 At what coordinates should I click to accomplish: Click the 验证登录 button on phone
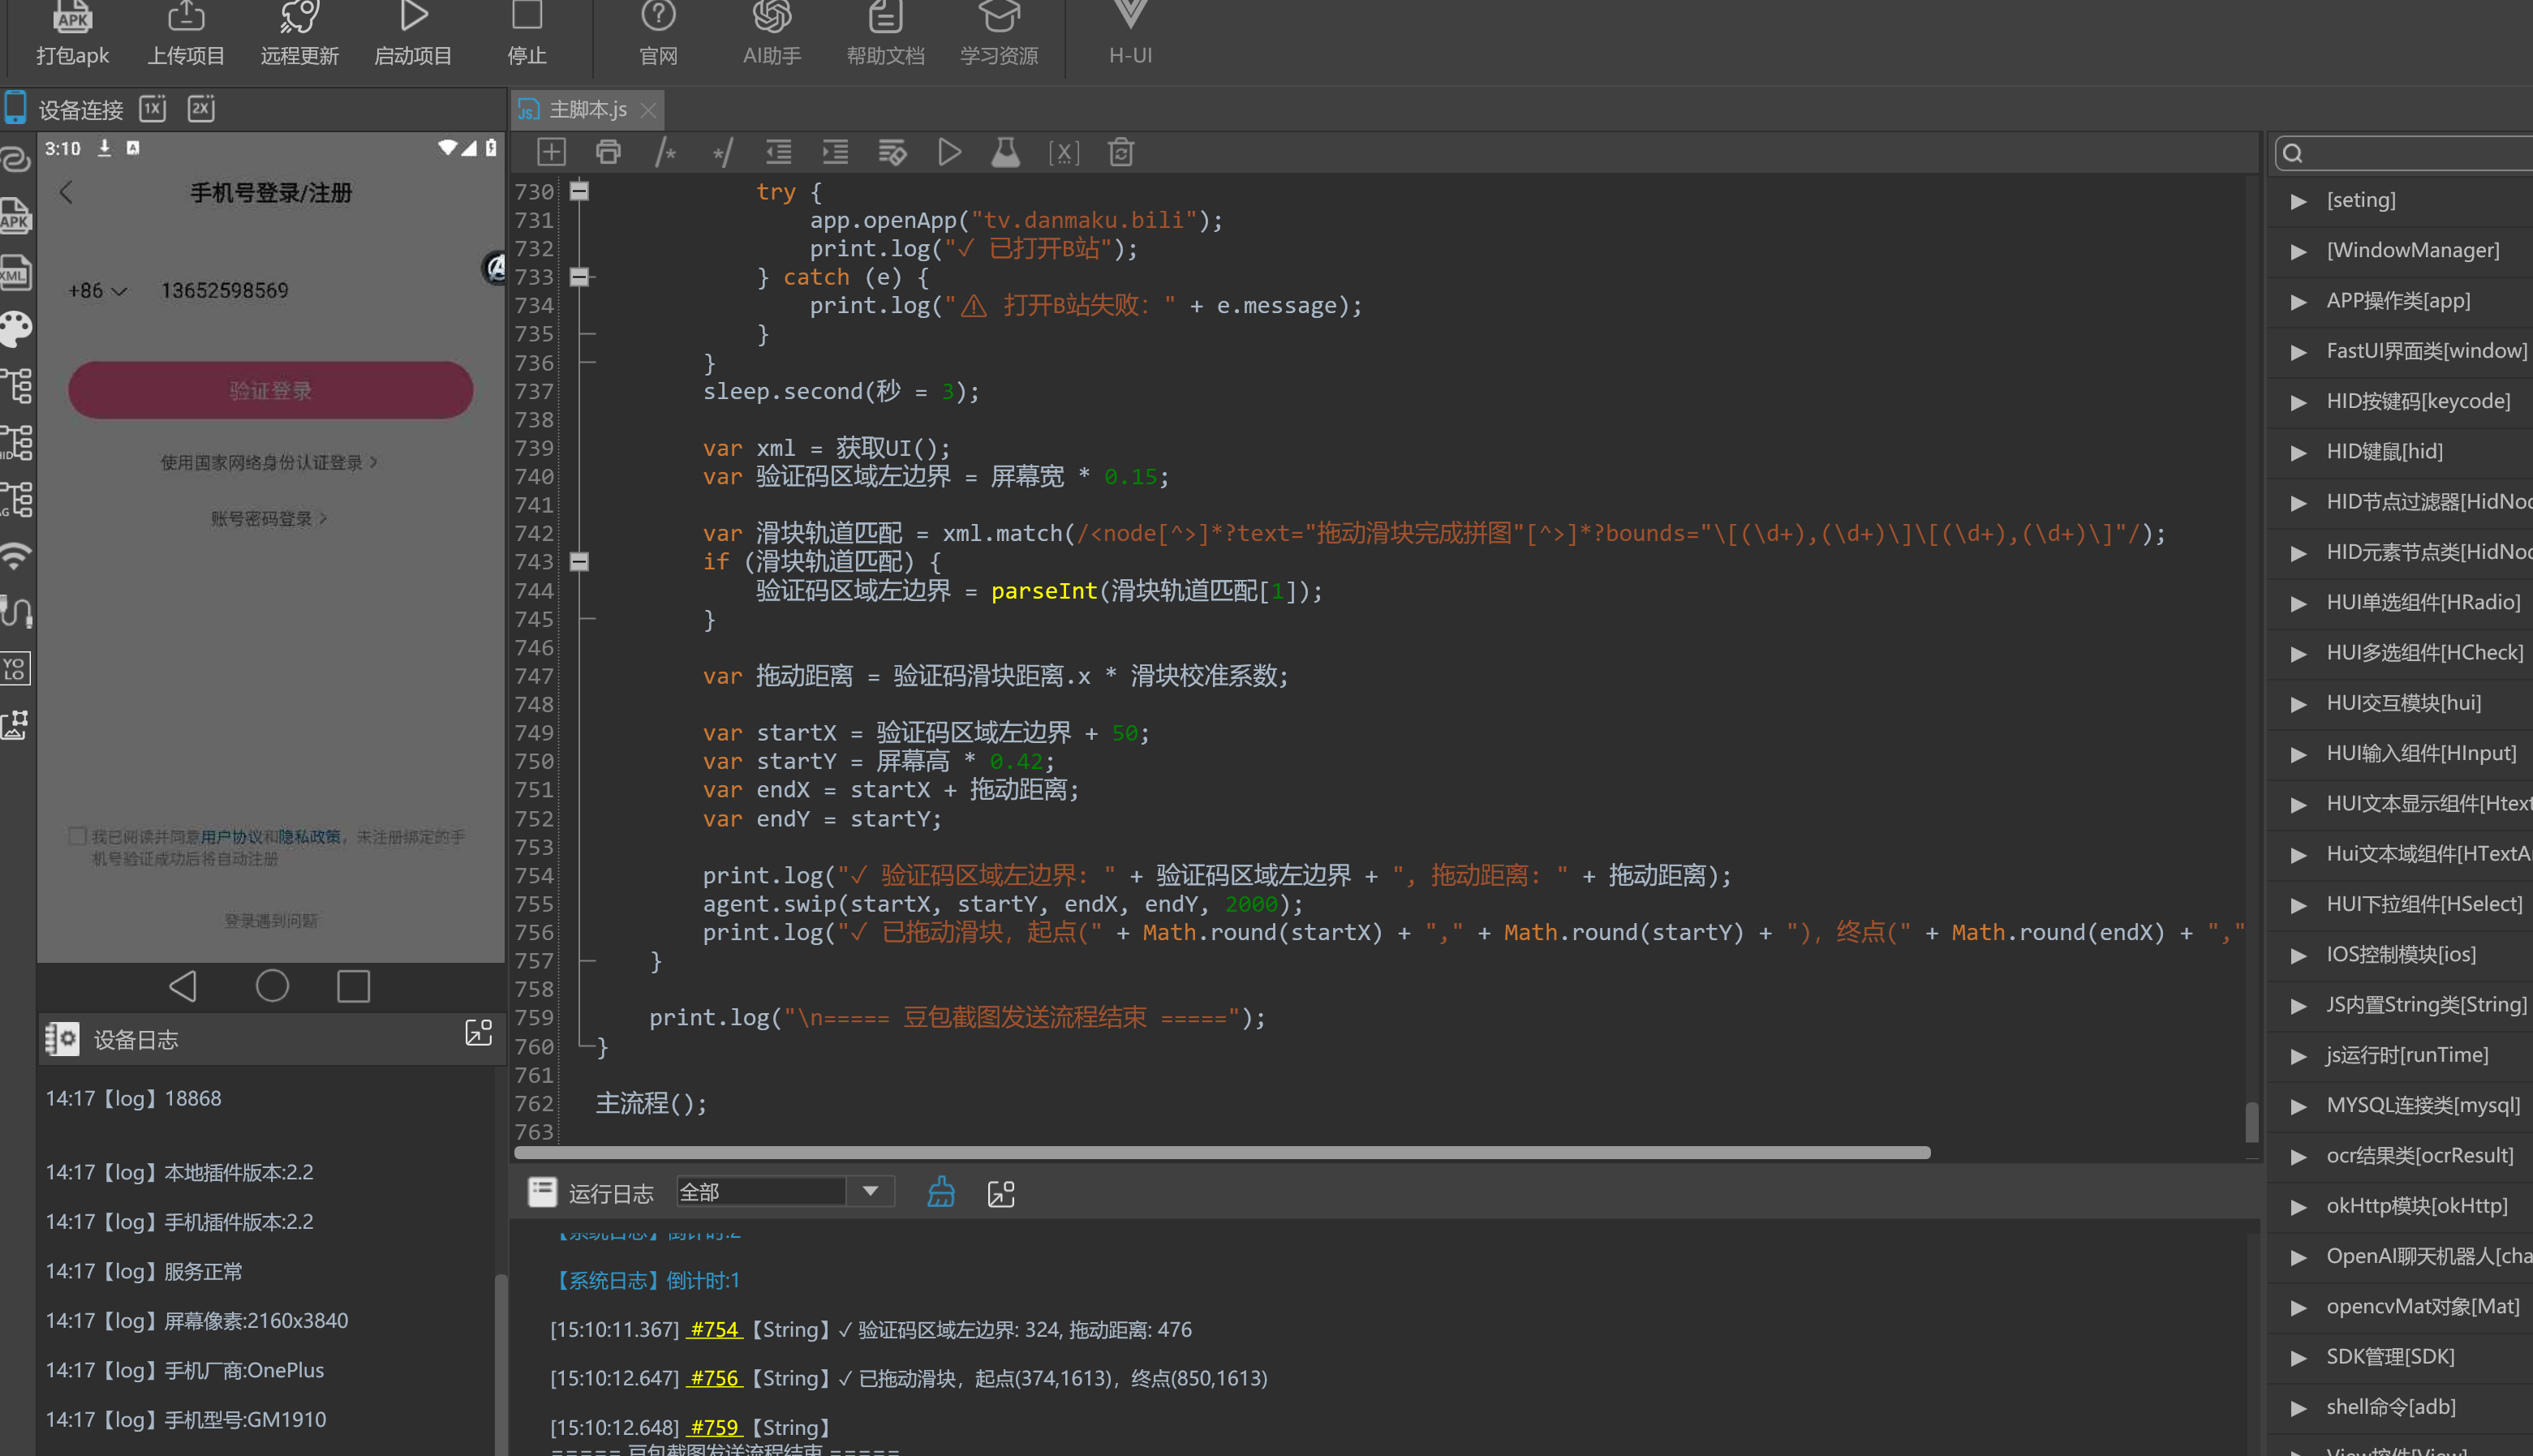(x=270, y=390)
